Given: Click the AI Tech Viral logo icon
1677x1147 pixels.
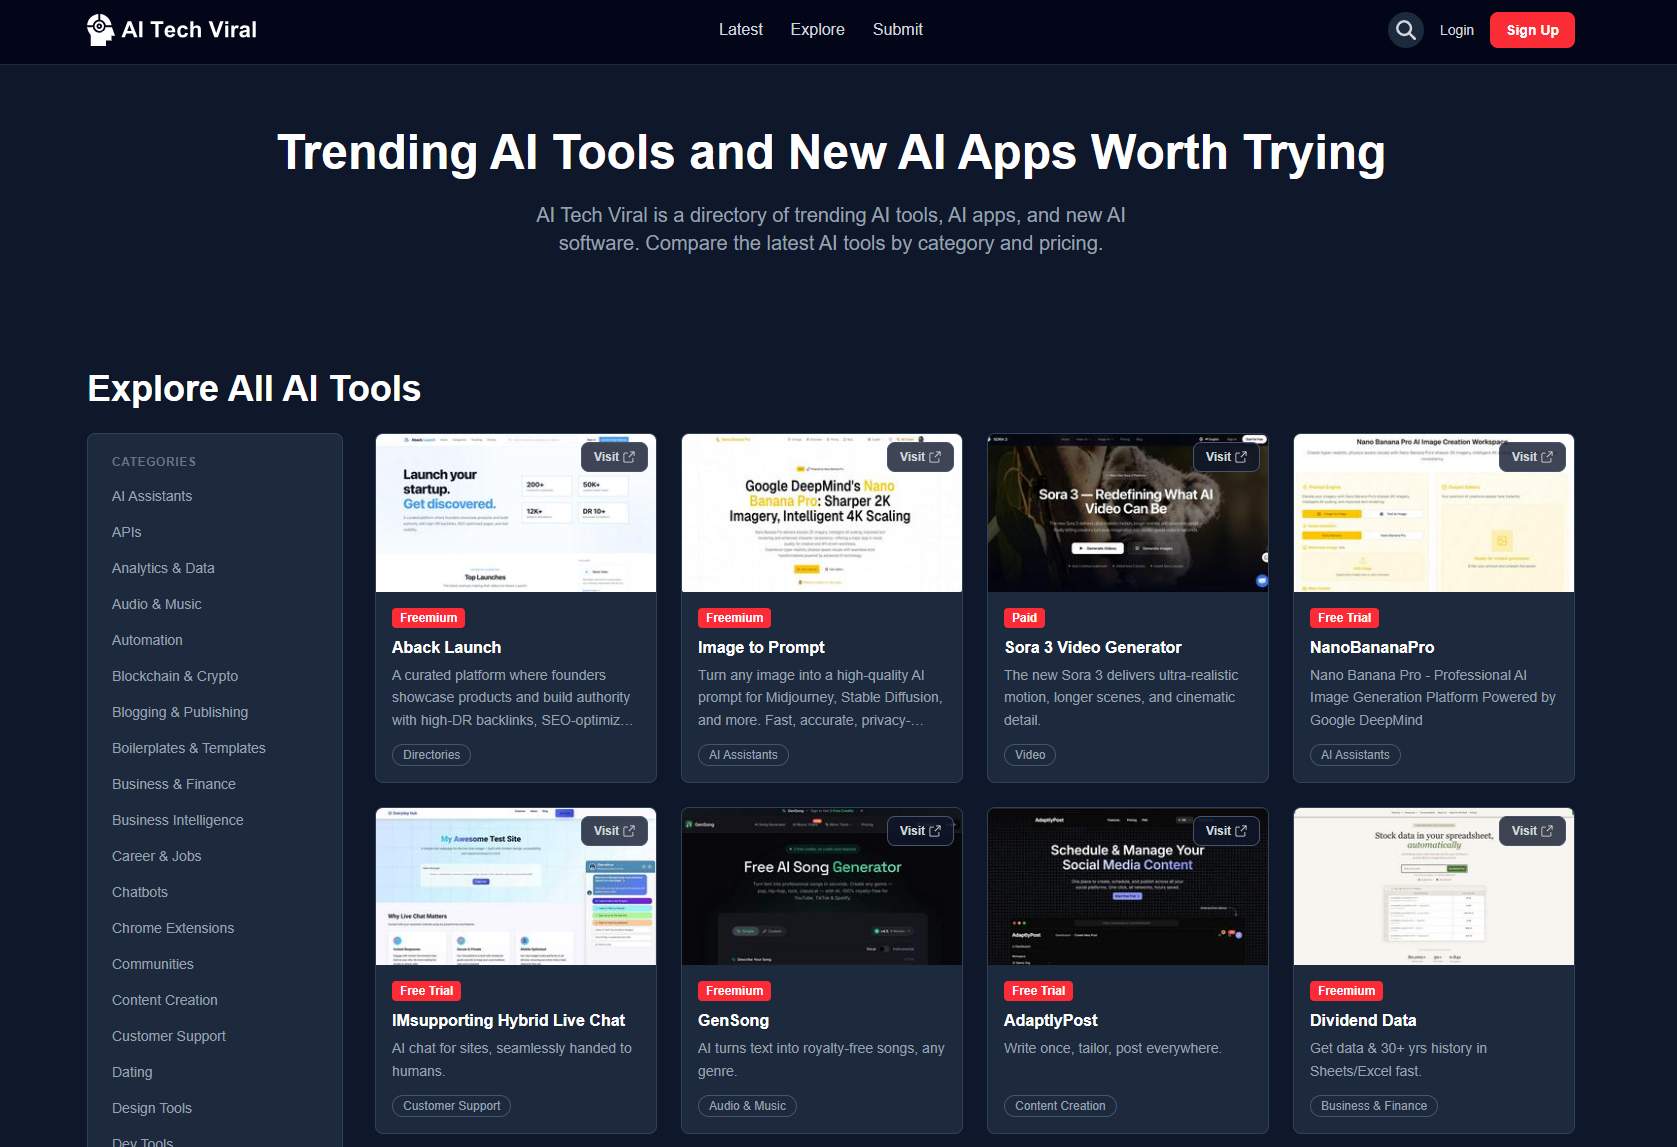Looking at the screenshot, I should 100,29.
